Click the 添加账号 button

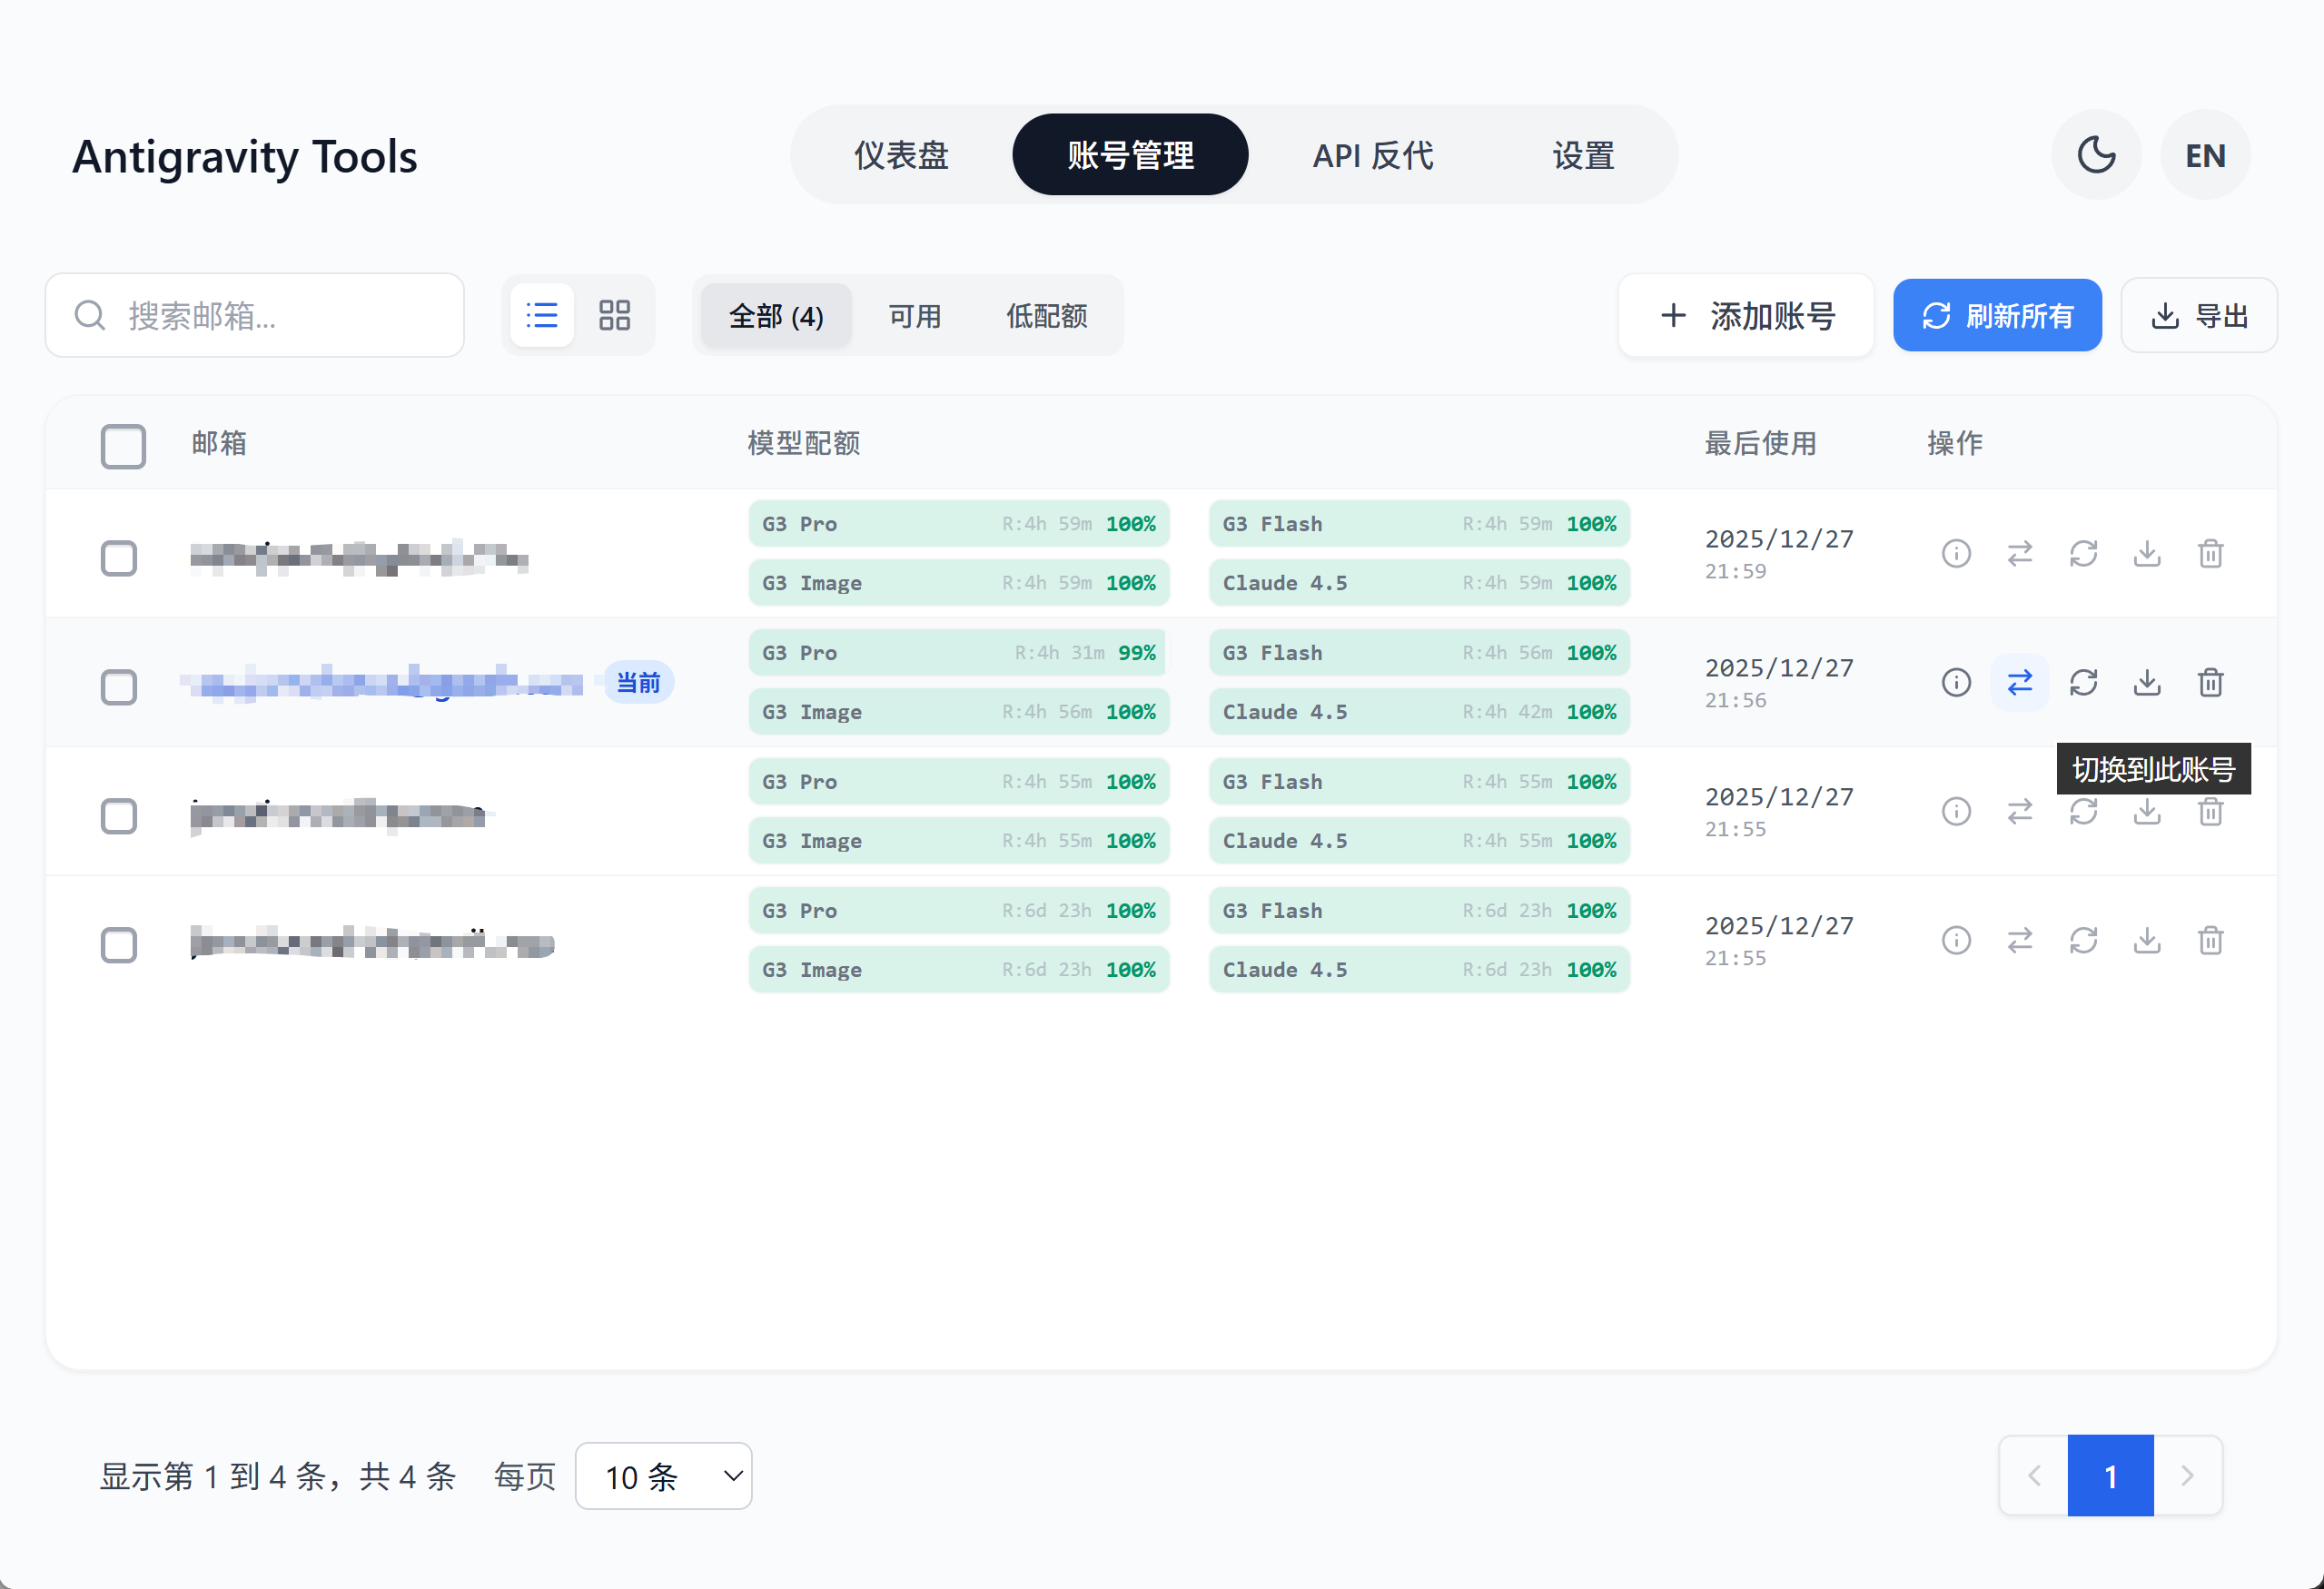(x=1745, y=316)
